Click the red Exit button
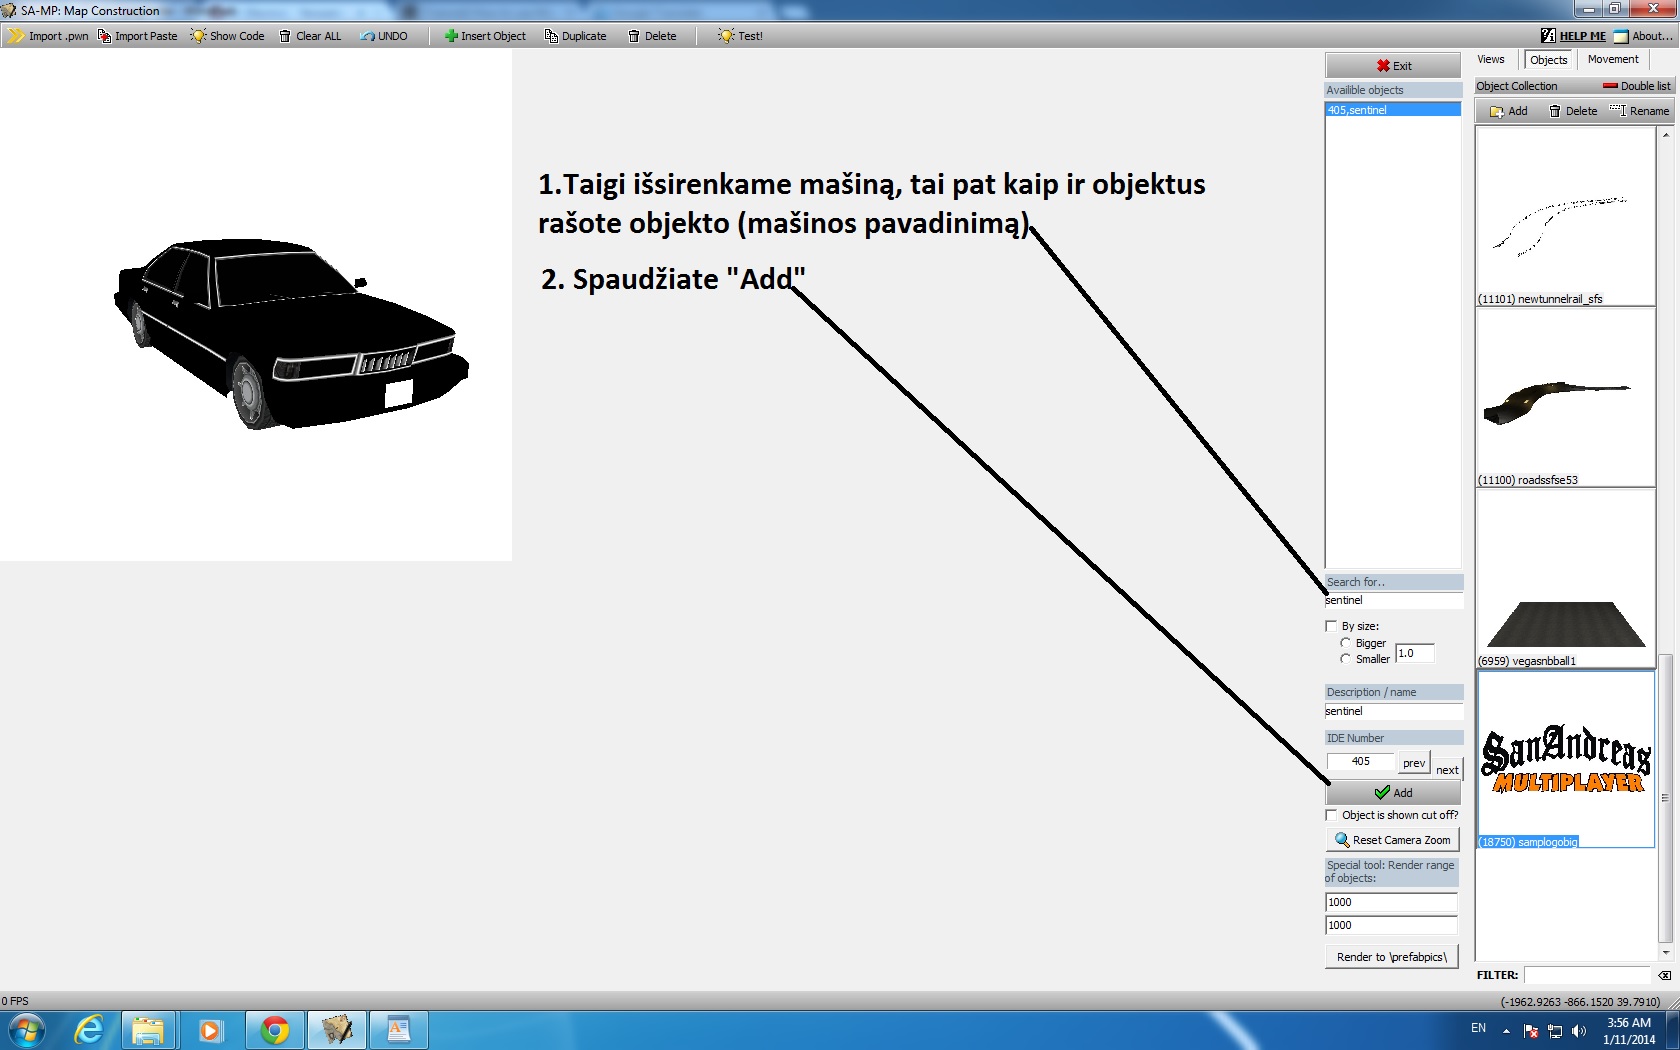The image size is (1680, 1050). pos(1393,66)
